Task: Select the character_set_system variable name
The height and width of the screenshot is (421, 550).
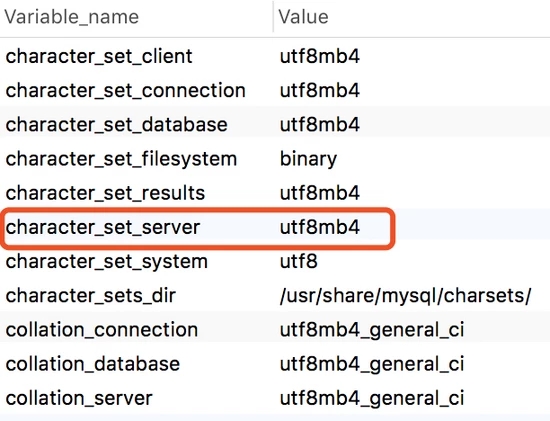Action: point(107,261)
